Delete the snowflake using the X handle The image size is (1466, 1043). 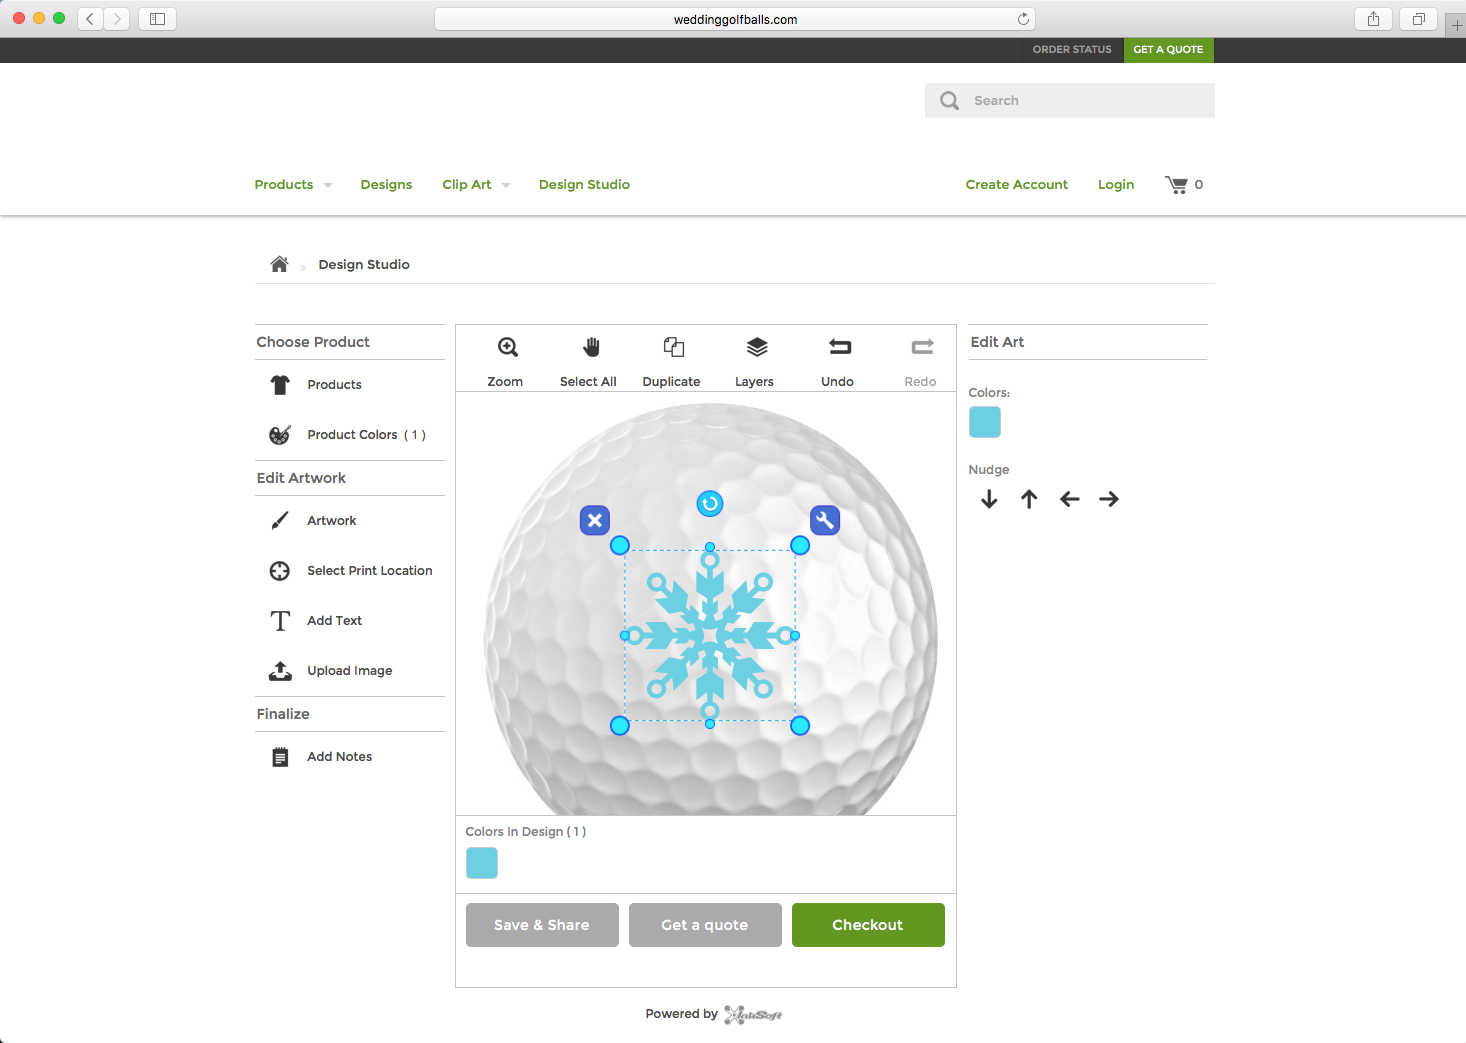595,520
